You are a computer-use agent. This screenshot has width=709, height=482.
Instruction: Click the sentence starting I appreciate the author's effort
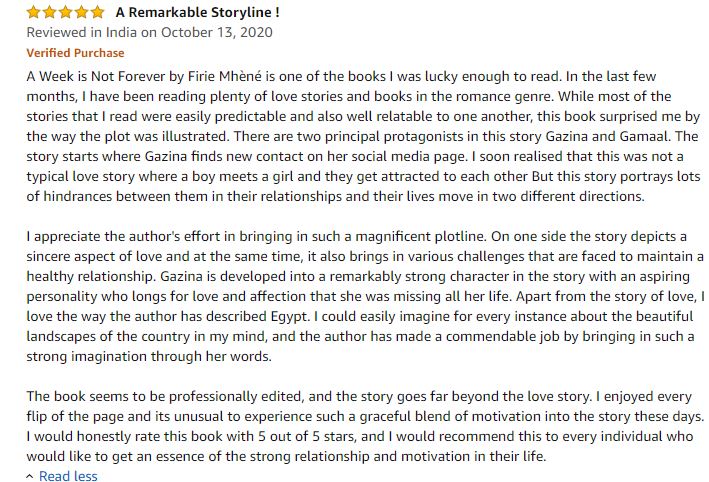coord(257,236)
